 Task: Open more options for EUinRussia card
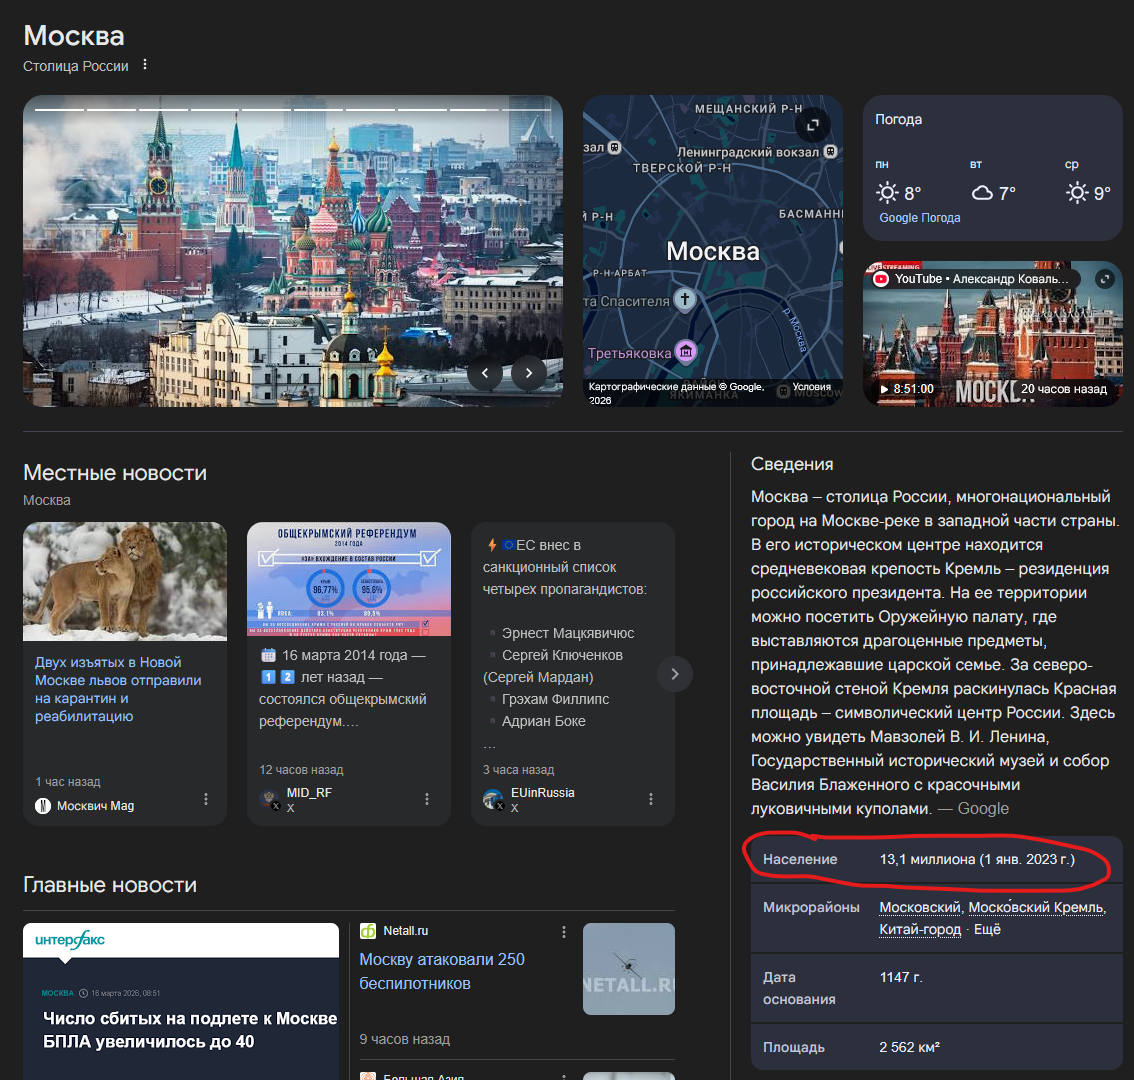651,799
